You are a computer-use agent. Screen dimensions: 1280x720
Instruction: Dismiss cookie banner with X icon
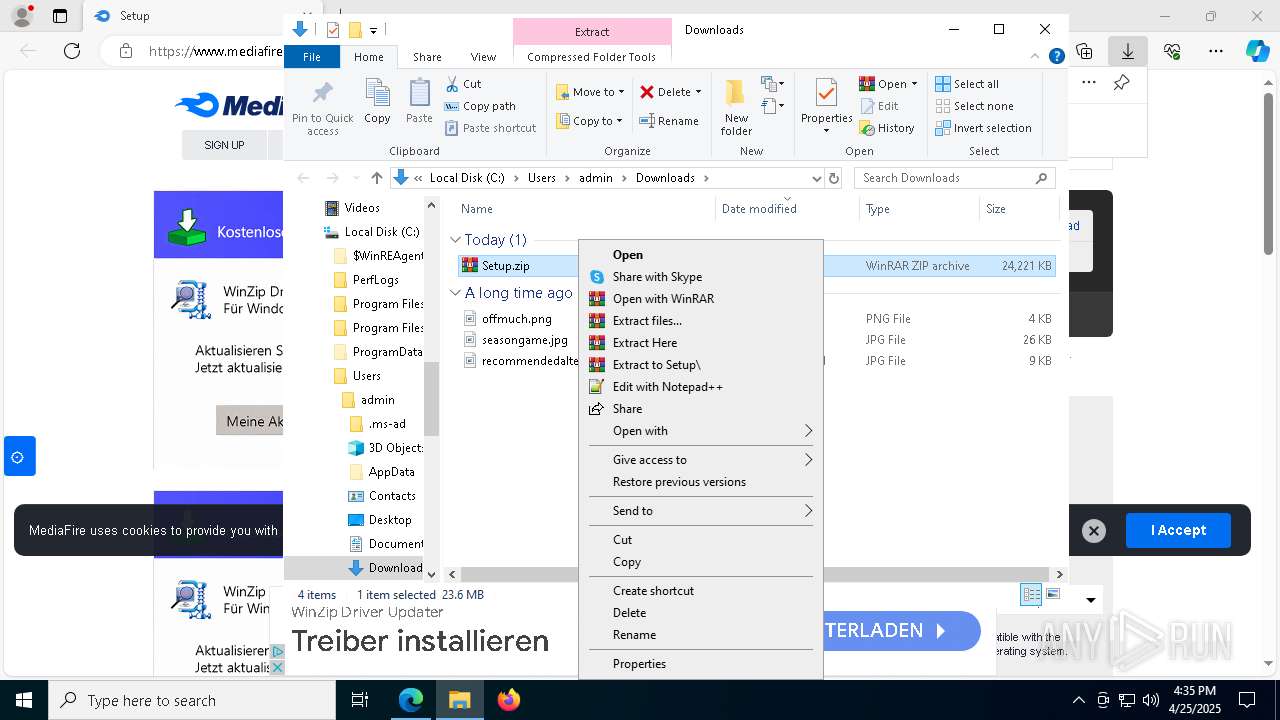pos(1094,531)
